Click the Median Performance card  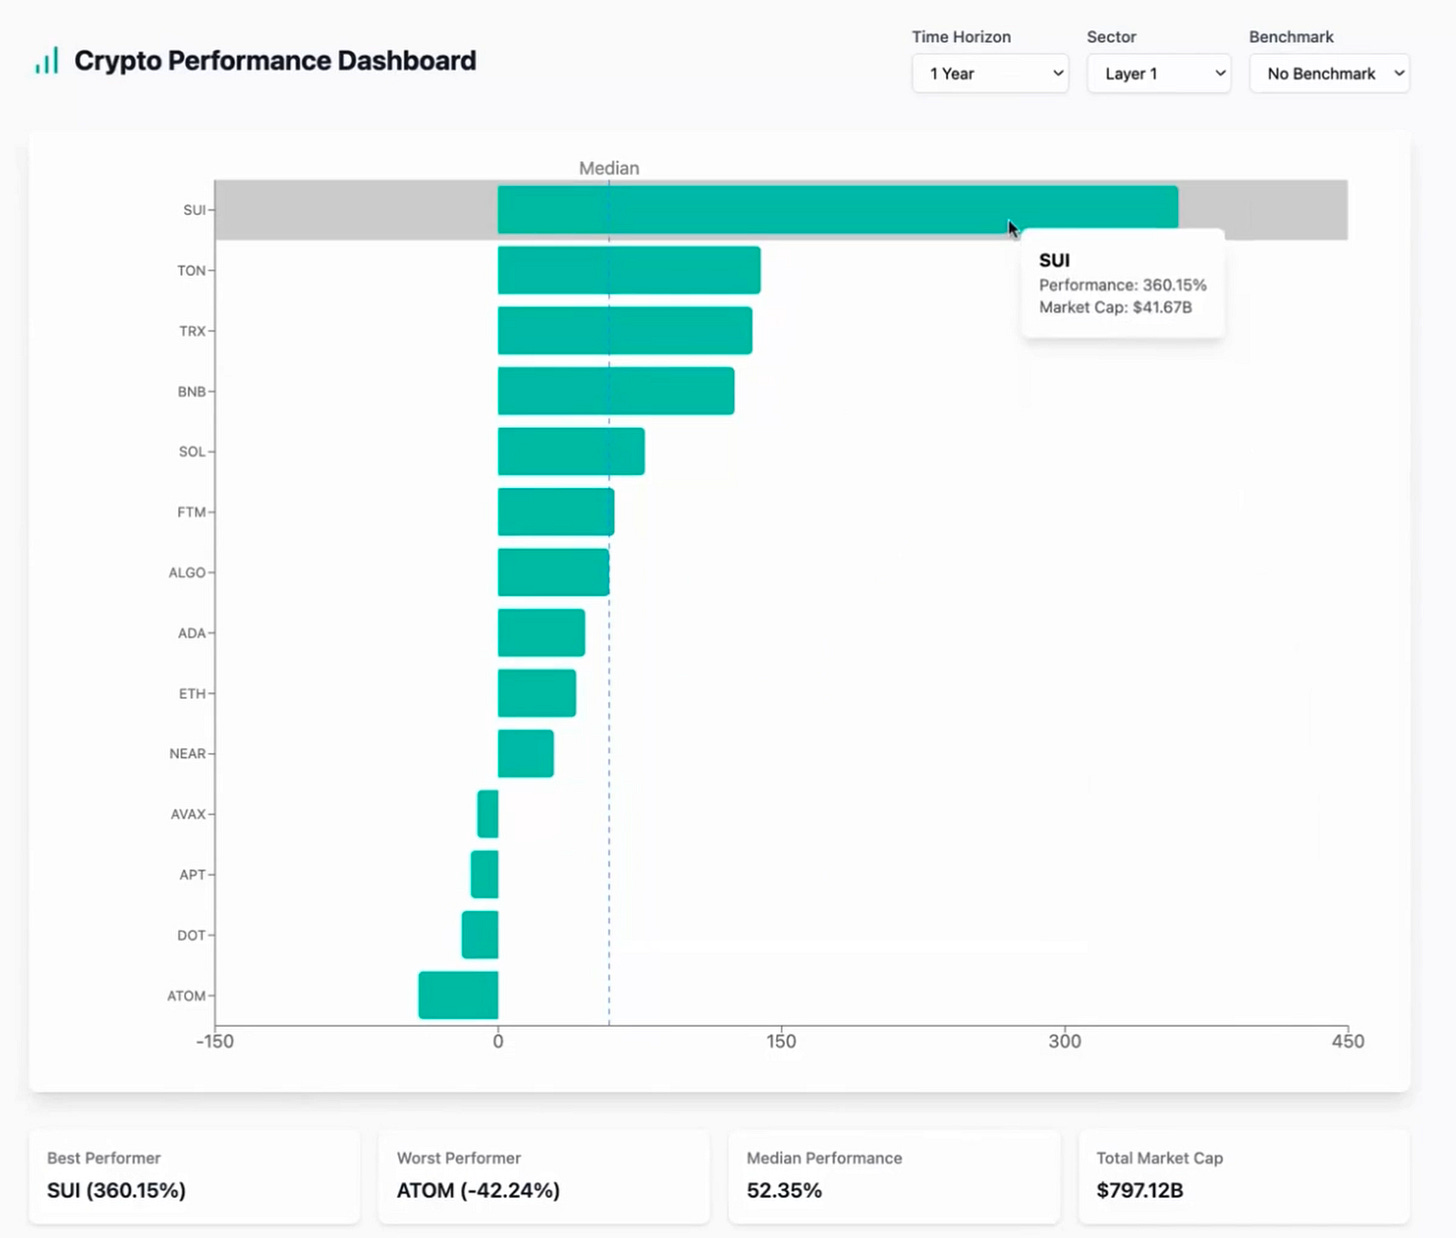pos(894,1177)
